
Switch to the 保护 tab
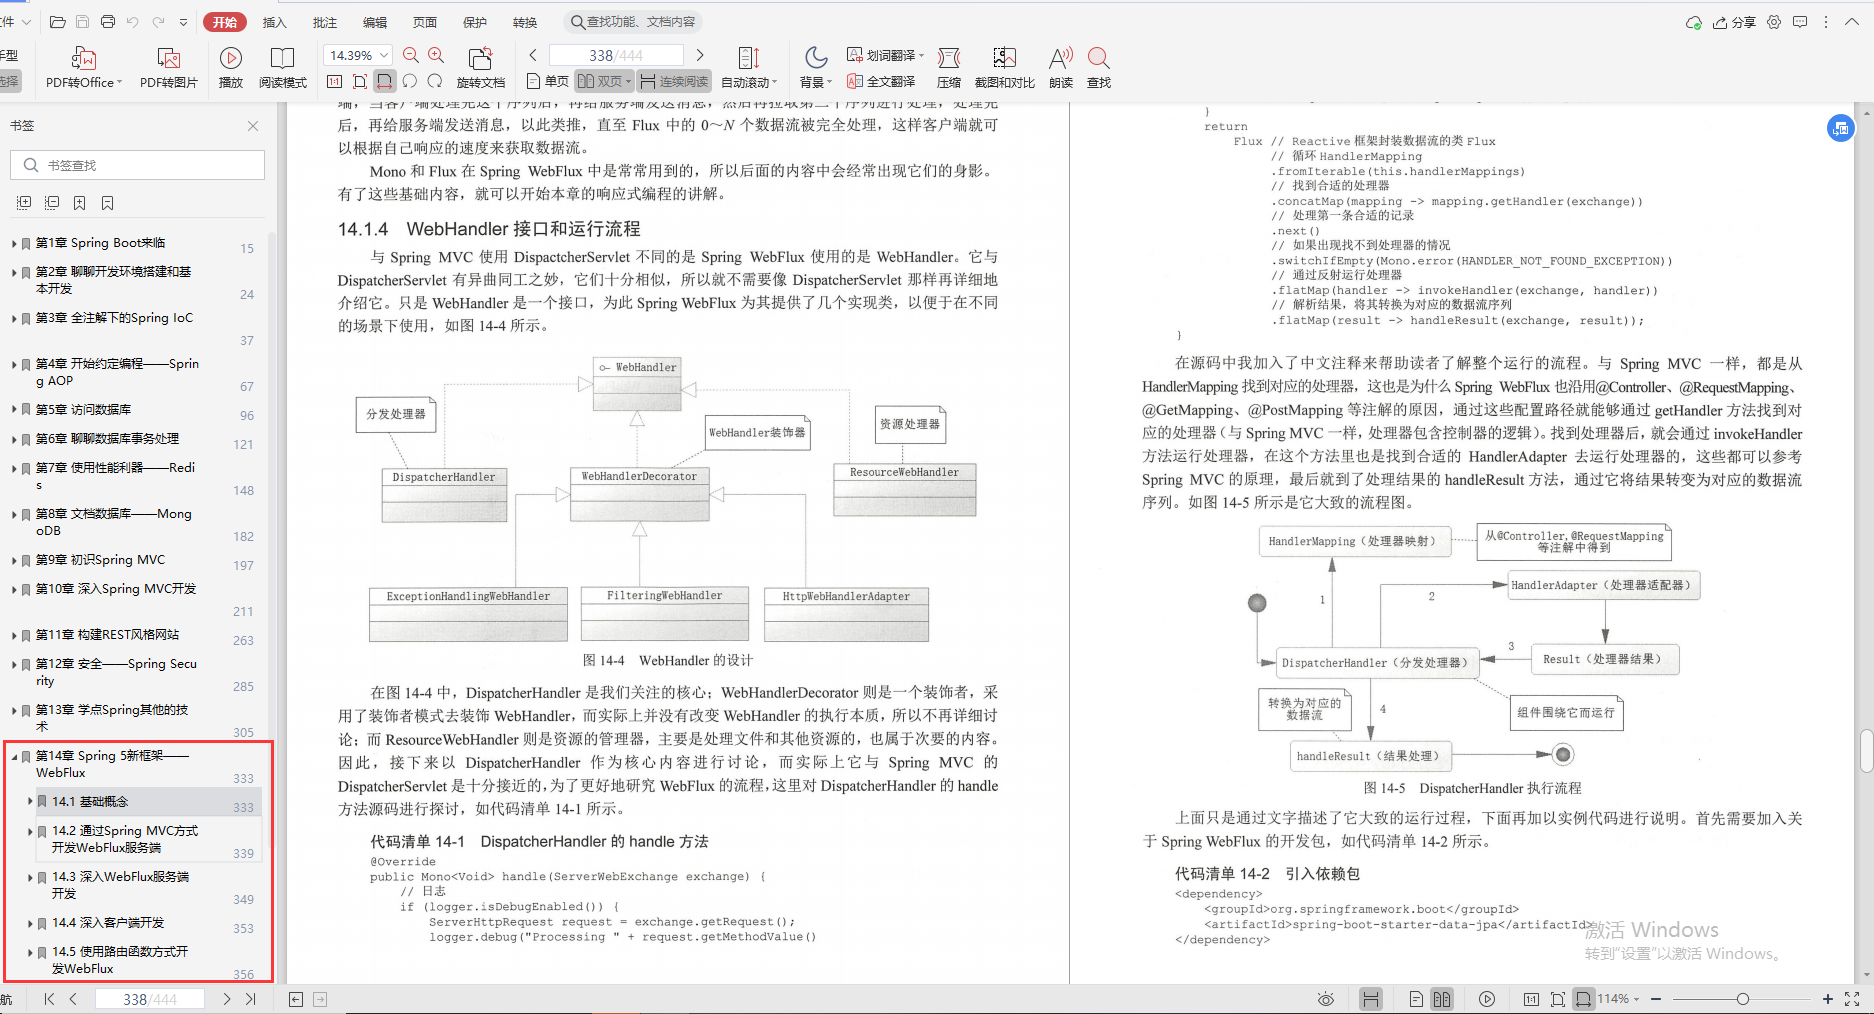[x=474, y=22]
